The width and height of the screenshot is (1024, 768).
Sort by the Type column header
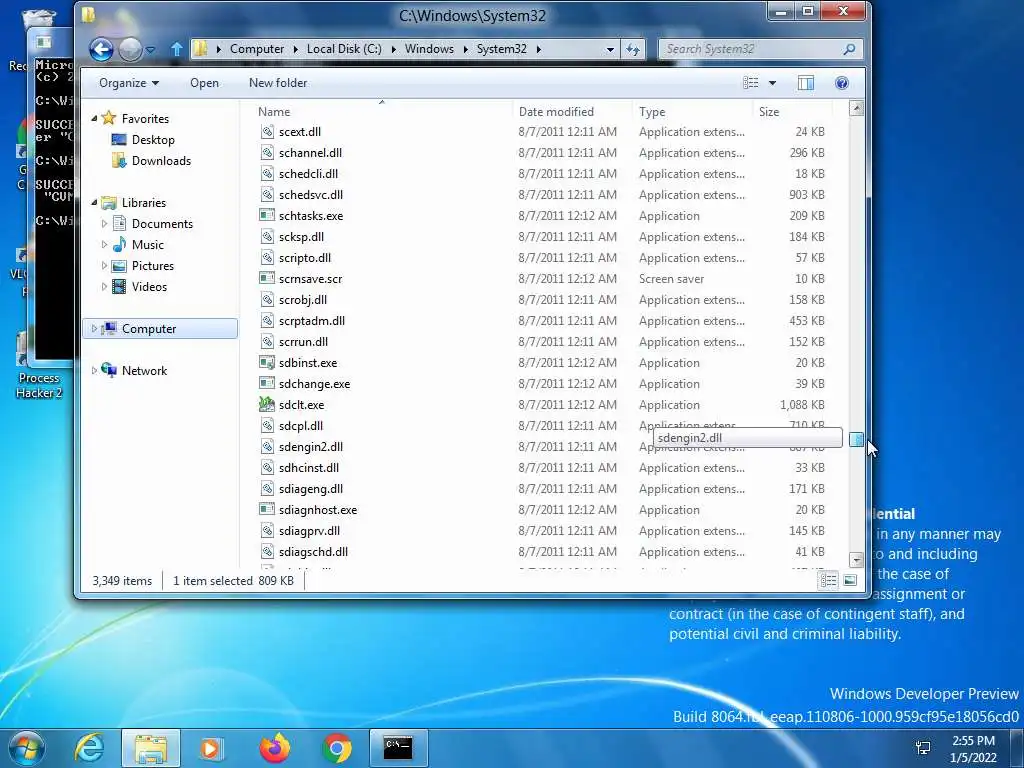[x=691, y=112]
